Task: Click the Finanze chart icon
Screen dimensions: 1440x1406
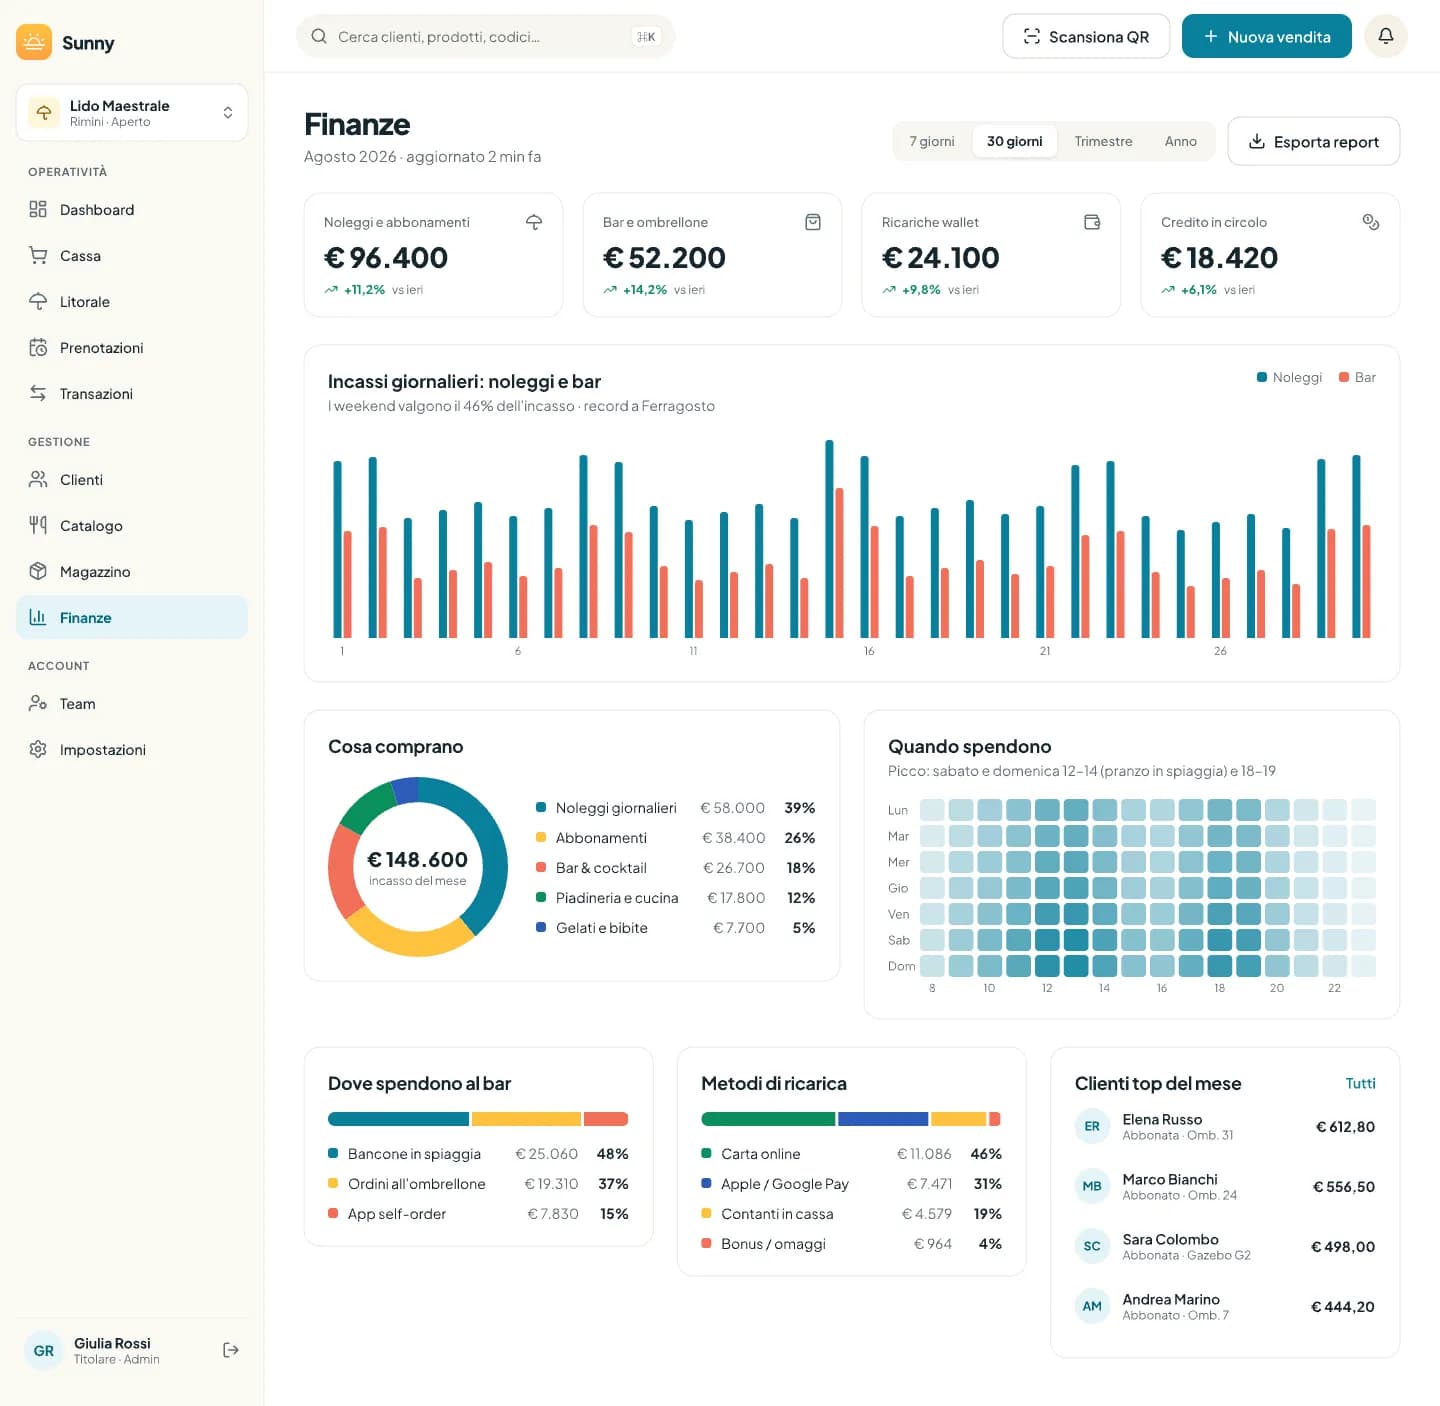Action: pos(38,617)
